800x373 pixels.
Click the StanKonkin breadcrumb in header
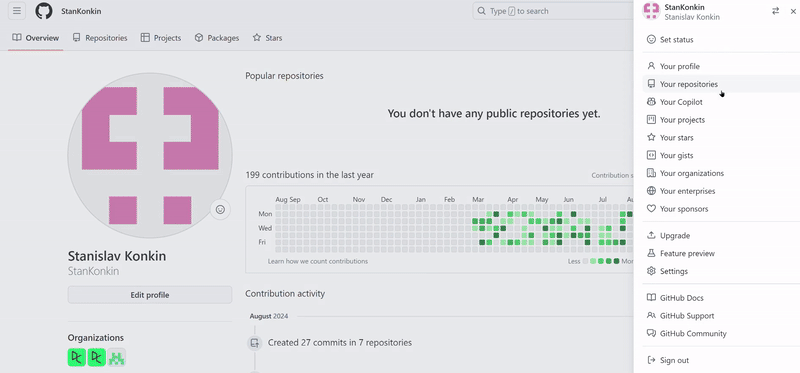81,11
